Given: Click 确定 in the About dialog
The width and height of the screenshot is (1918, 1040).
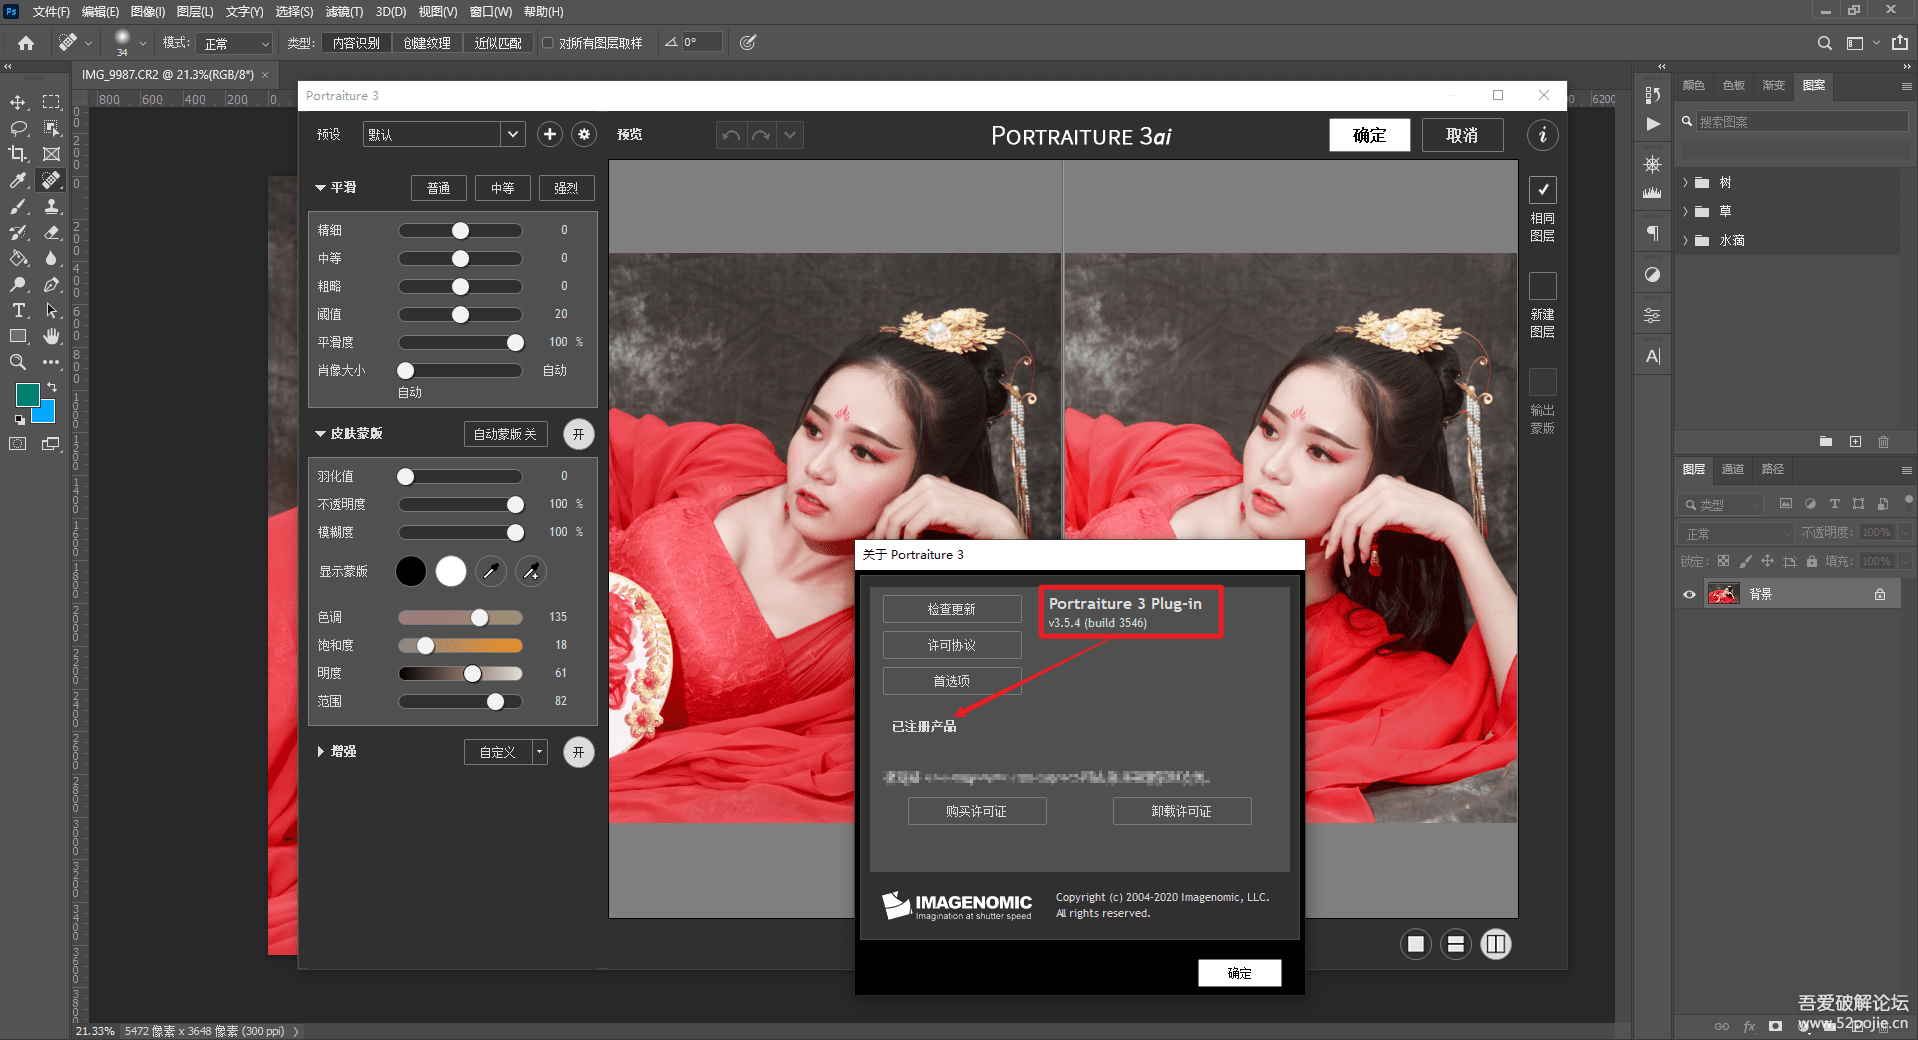Looking at the screenshot, I should coord(1239,973).
